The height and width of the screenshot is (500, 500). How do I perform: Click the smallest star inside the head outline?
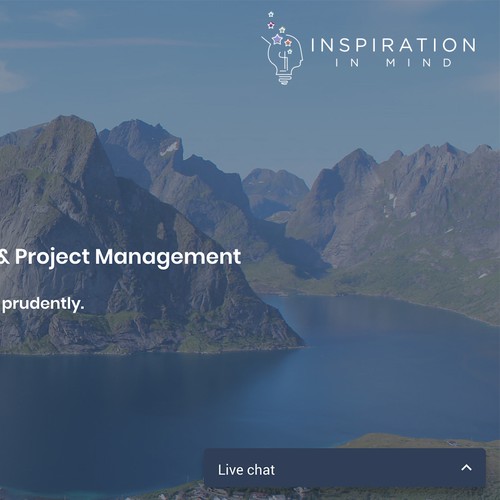(x=290, y=51)
